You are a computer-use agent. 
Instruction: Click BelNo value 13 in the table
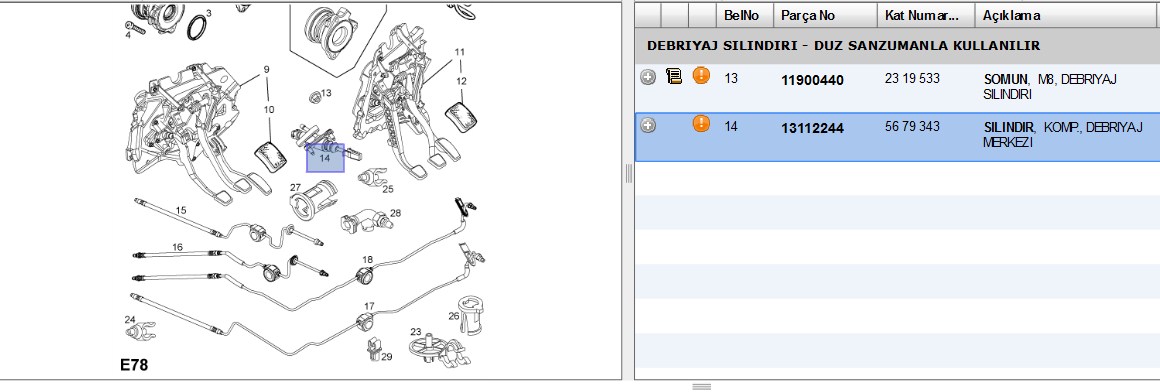pos(731,78)
